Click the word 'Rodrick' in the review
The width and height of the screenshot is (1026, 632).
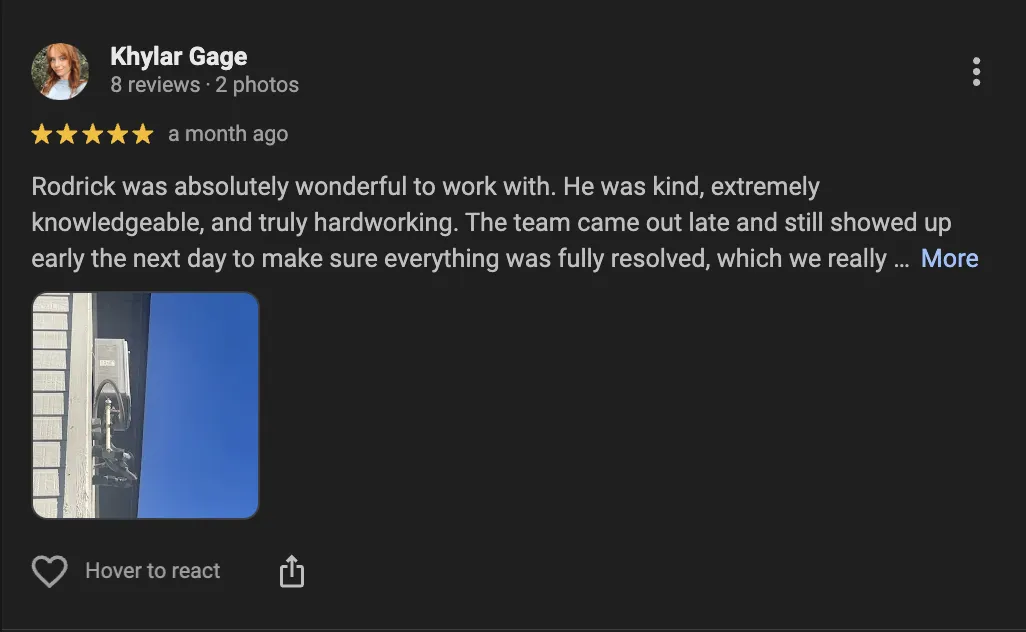click(73, 187)
